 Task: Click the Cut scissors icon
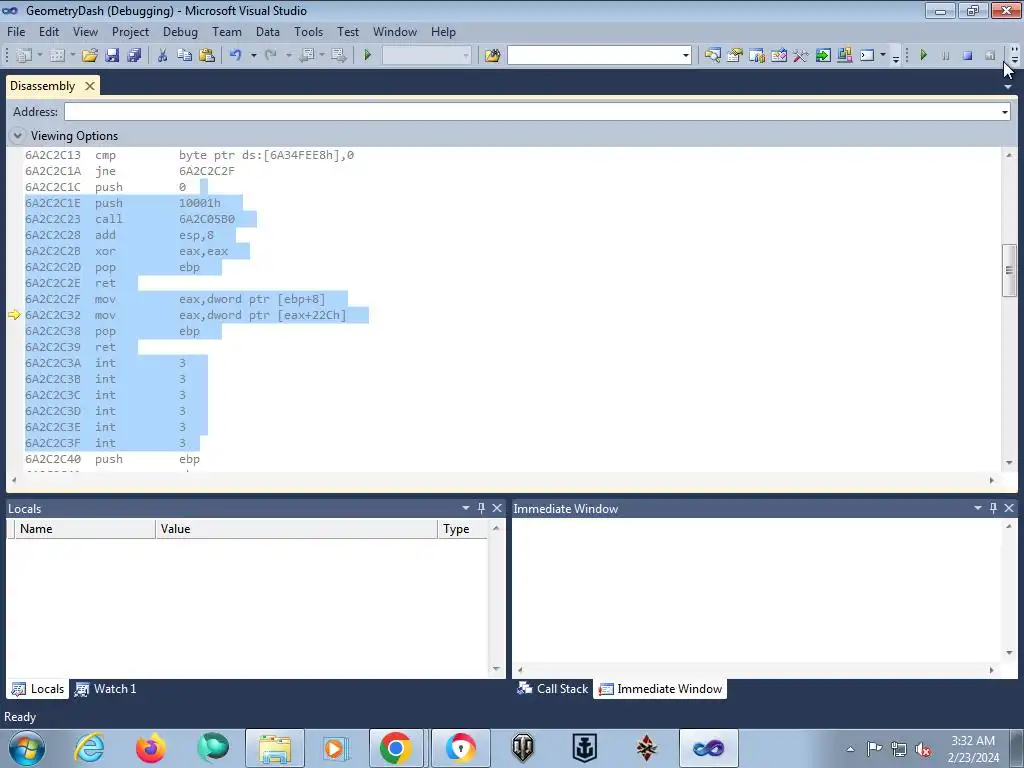163,56
